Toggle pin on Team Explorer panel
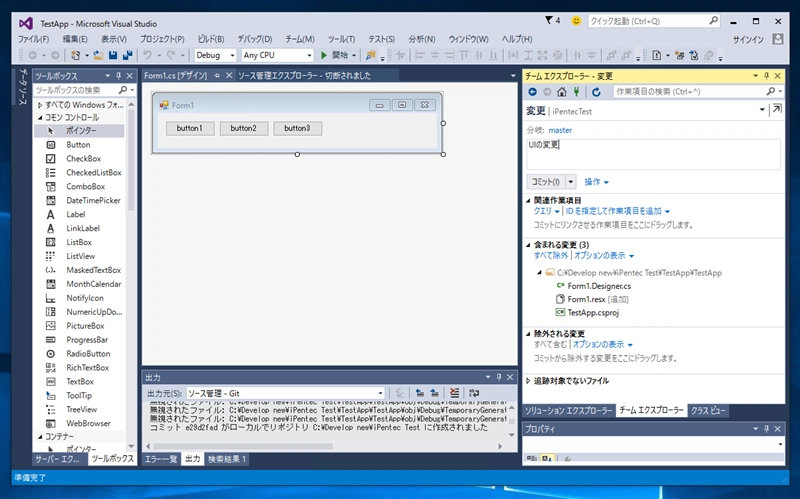The image size is (800, 499). [766, 76]
